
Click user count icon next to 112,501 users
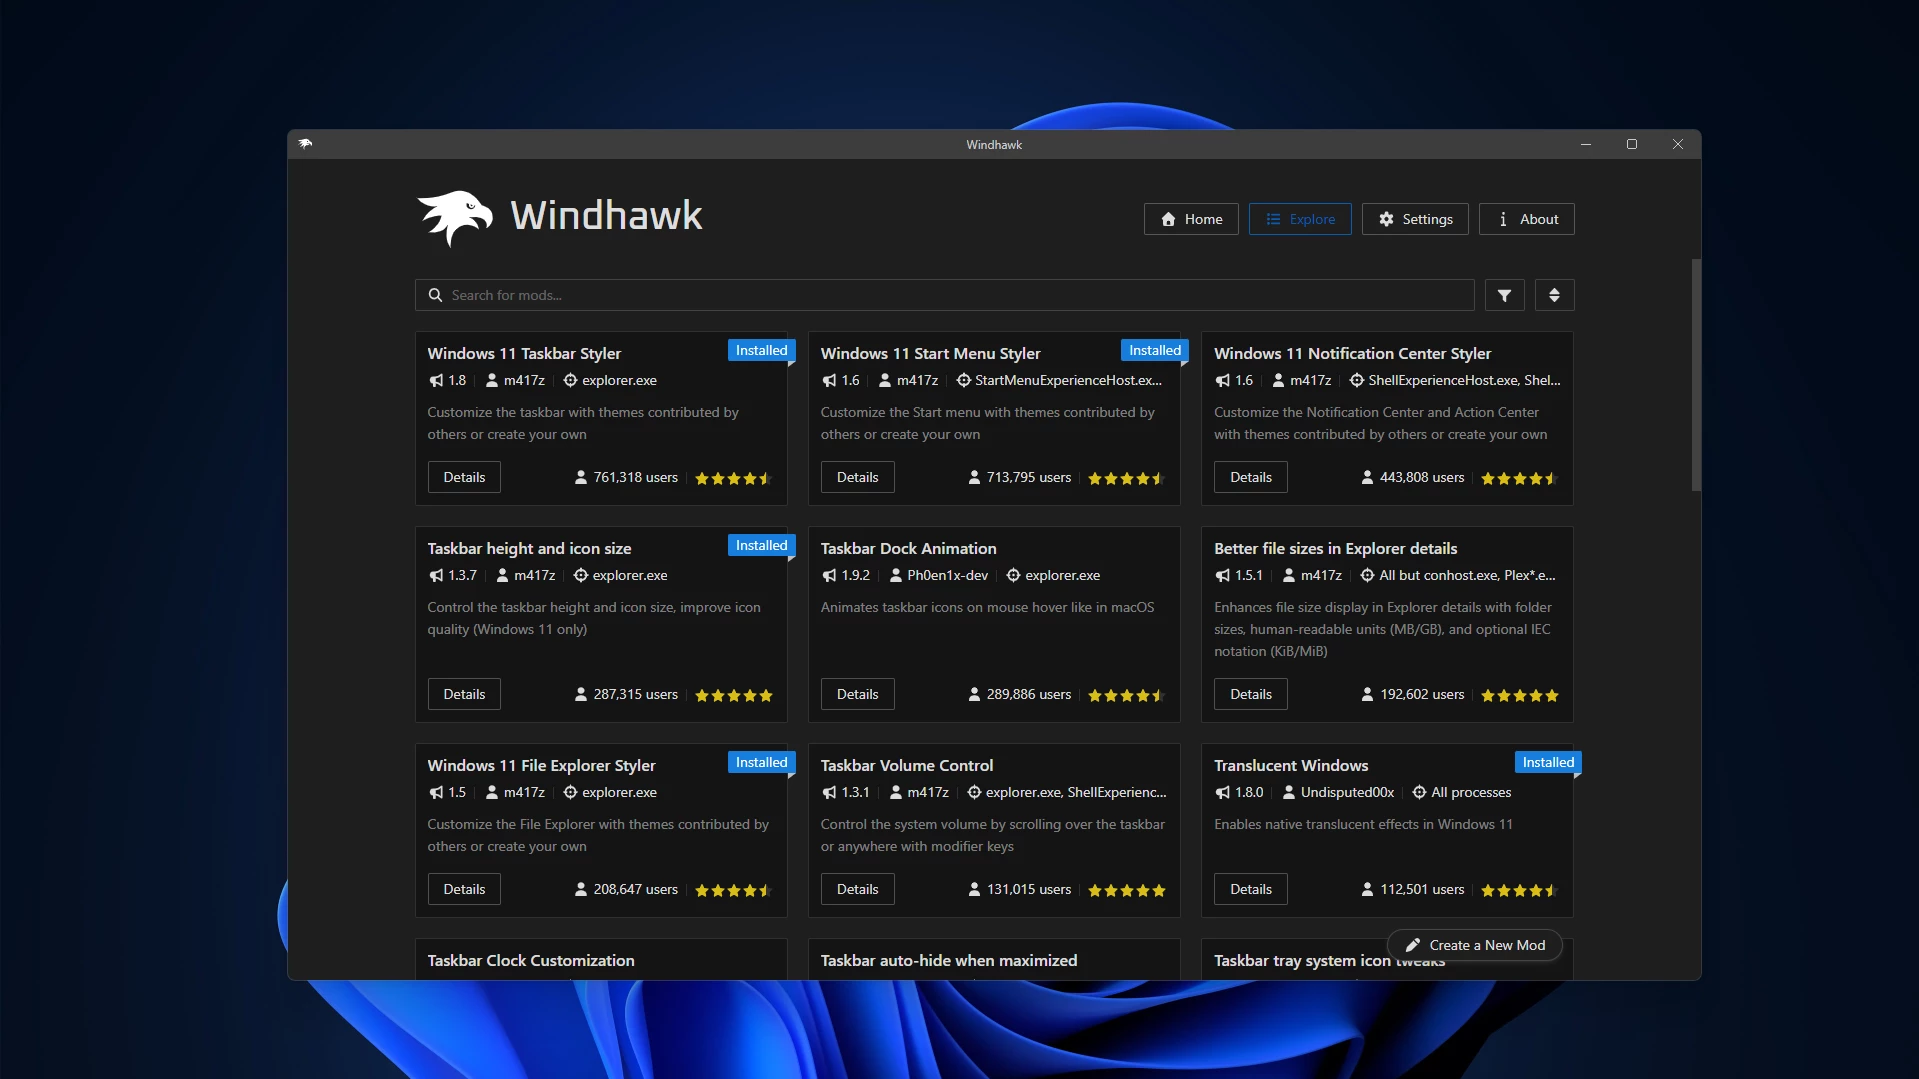tap(1367, 889)
